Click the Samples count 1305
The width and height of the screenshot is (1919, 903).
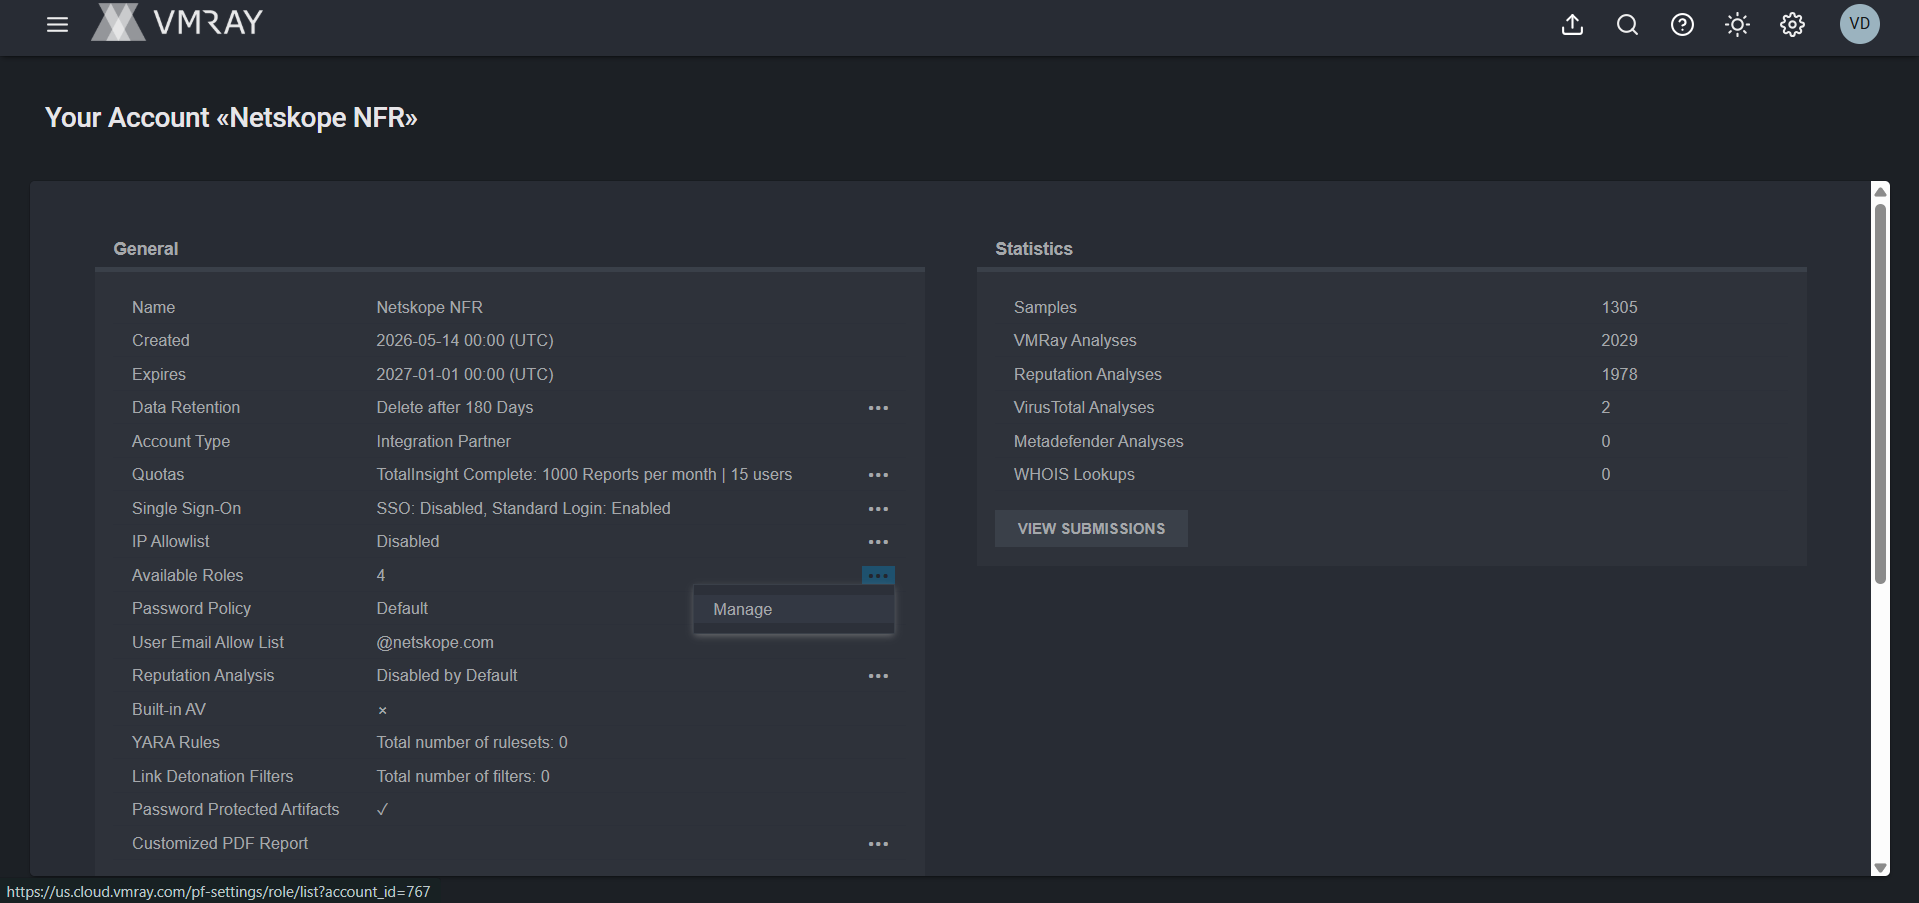(1619, 308)
